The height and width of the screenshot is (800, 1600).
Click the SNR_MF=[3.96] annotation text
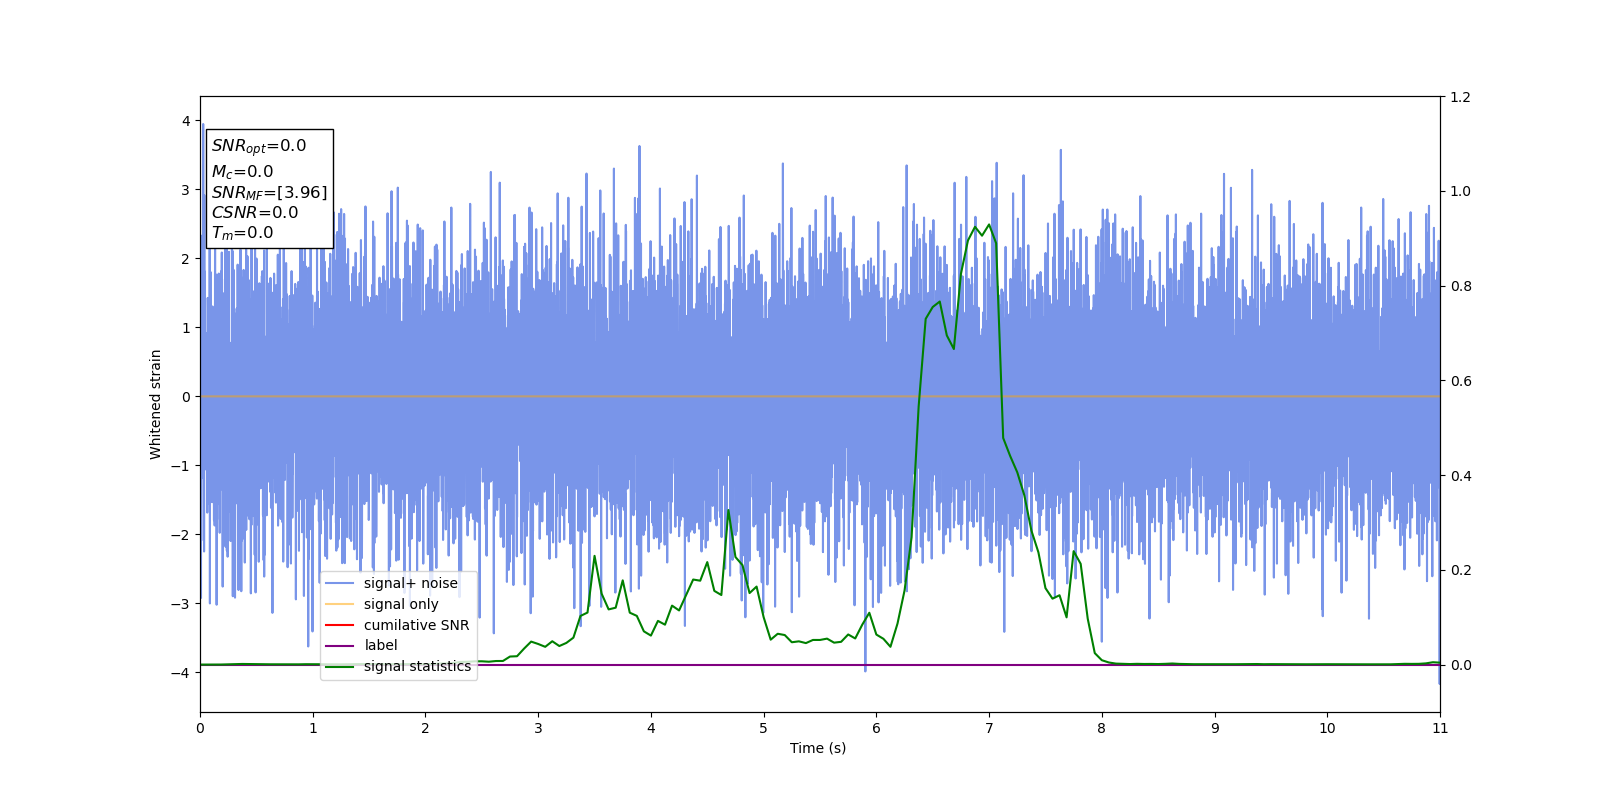pos(269,192)
